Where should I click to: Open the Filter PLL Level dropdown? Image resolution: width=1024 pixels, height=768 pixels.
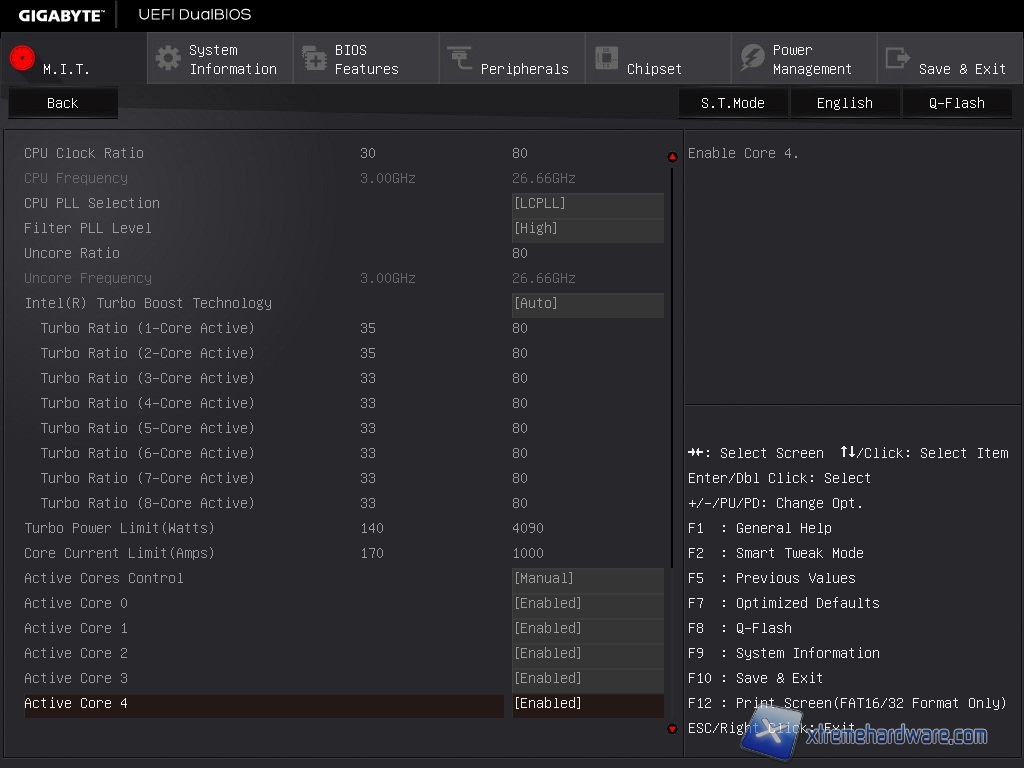click(x=587, y=229)
